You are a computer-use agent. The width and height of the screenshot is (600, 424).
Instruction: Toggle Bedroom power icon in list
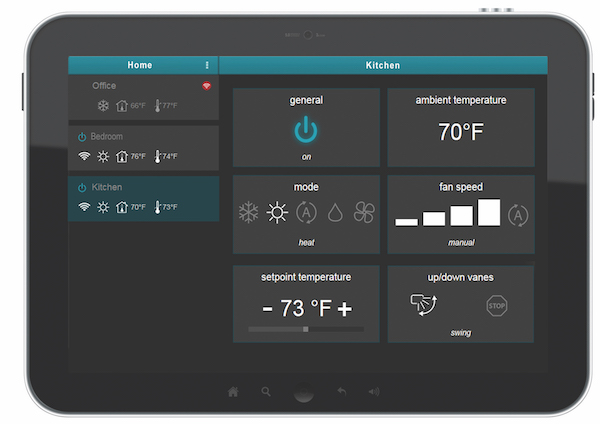click(82, 137)
